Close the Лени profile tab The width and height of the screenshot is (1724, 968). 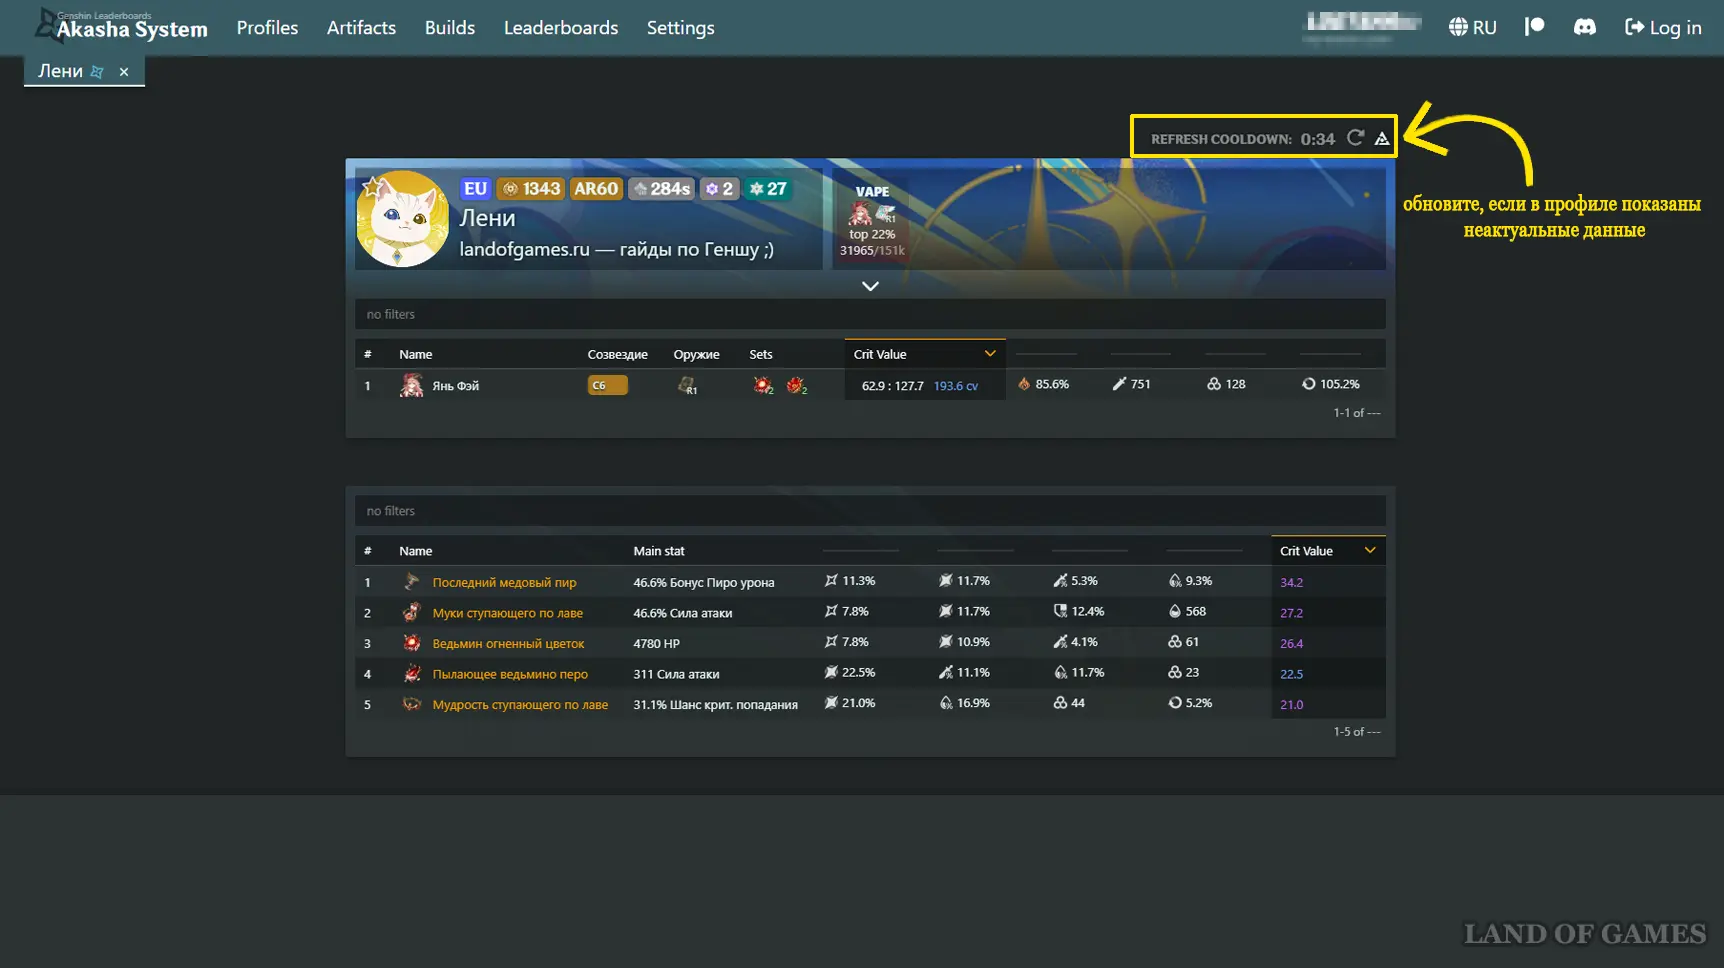124,72
